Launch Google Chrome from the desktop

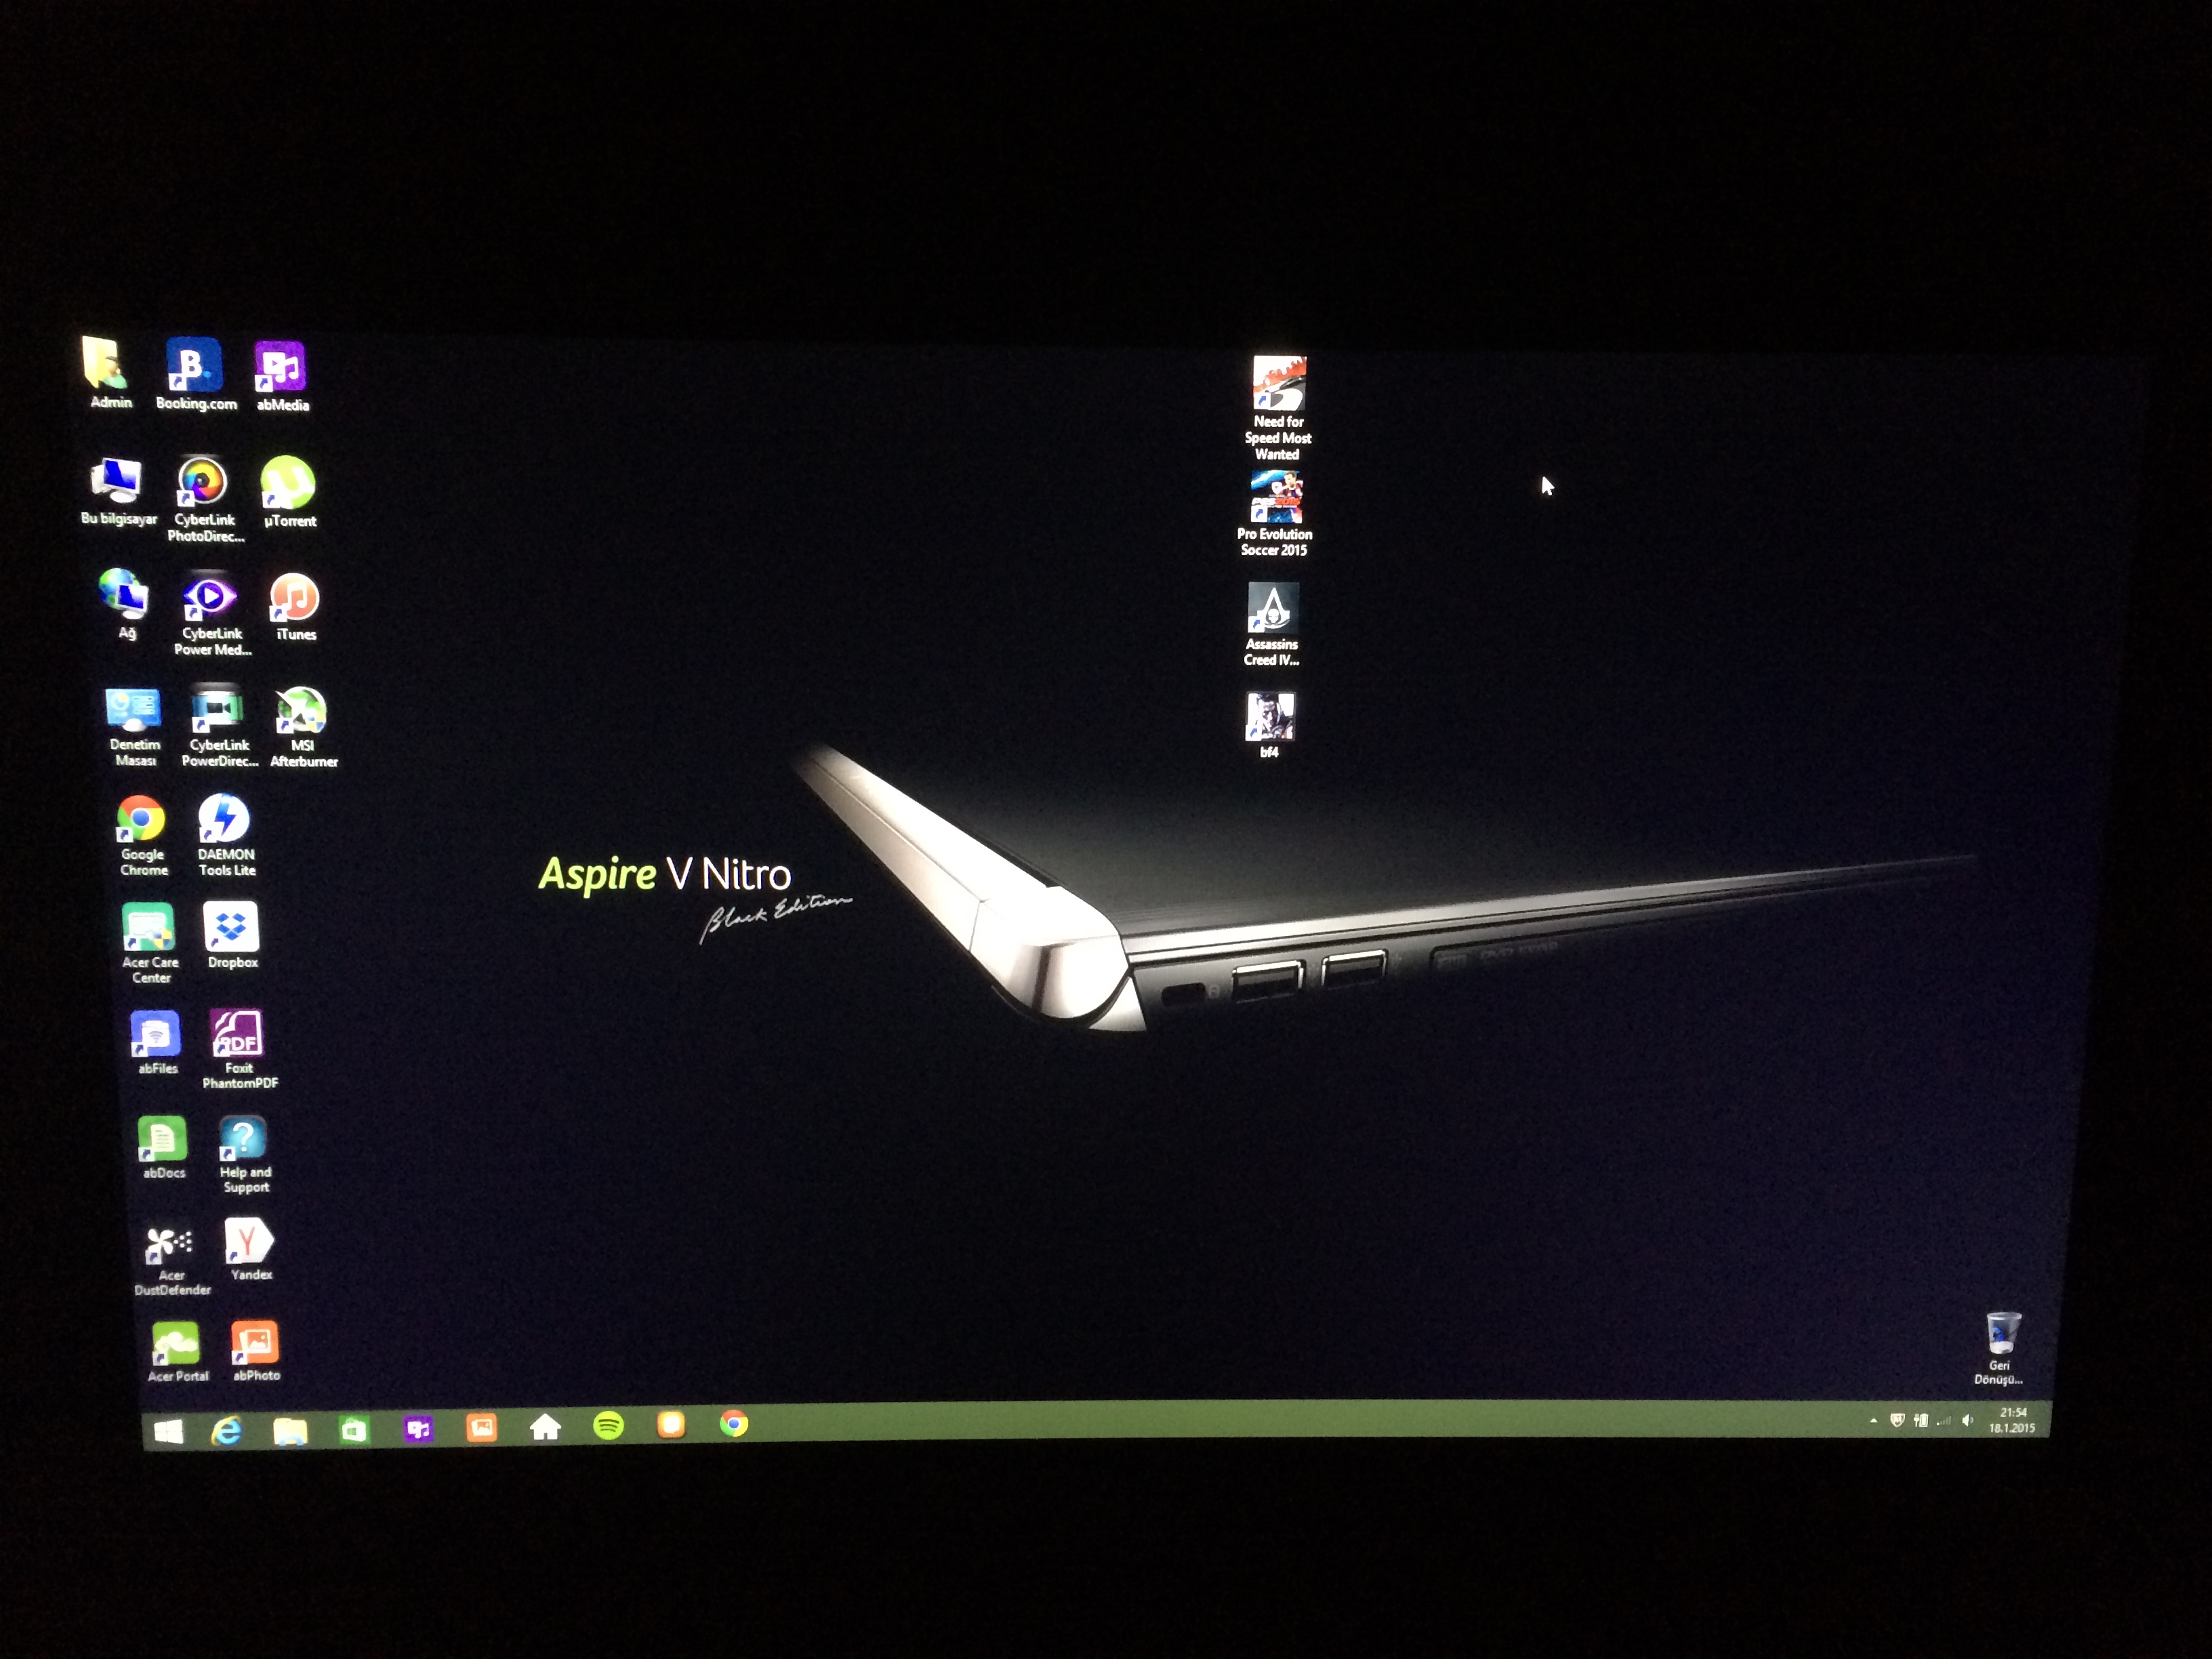[x=142, y=837]
